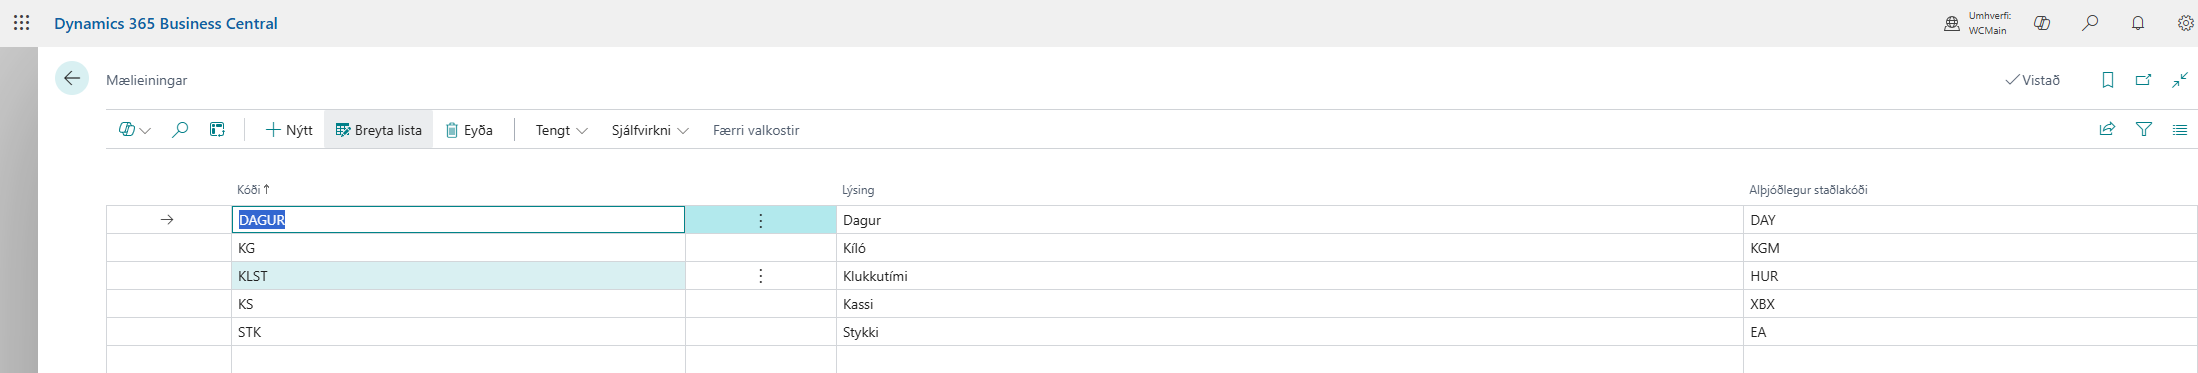
Task: Bookmark this page with the bookmark icon
Action: point(2107,80)
